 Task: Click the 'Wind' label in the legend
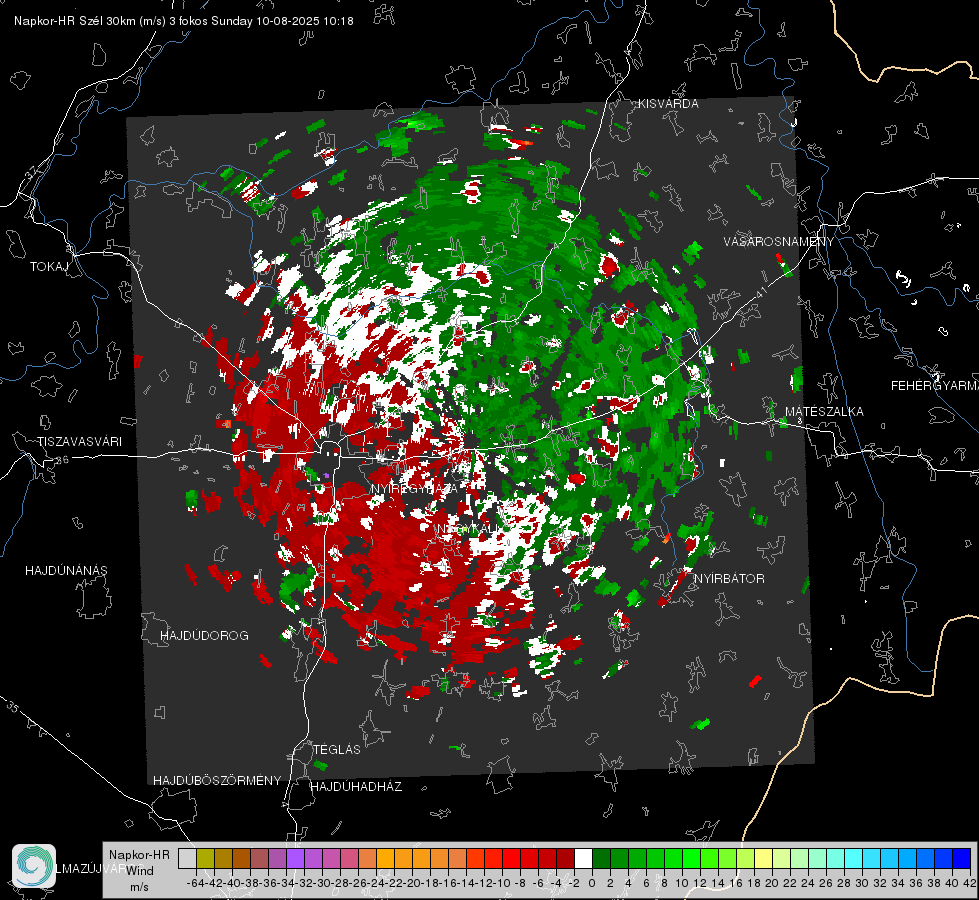point(139,870)
